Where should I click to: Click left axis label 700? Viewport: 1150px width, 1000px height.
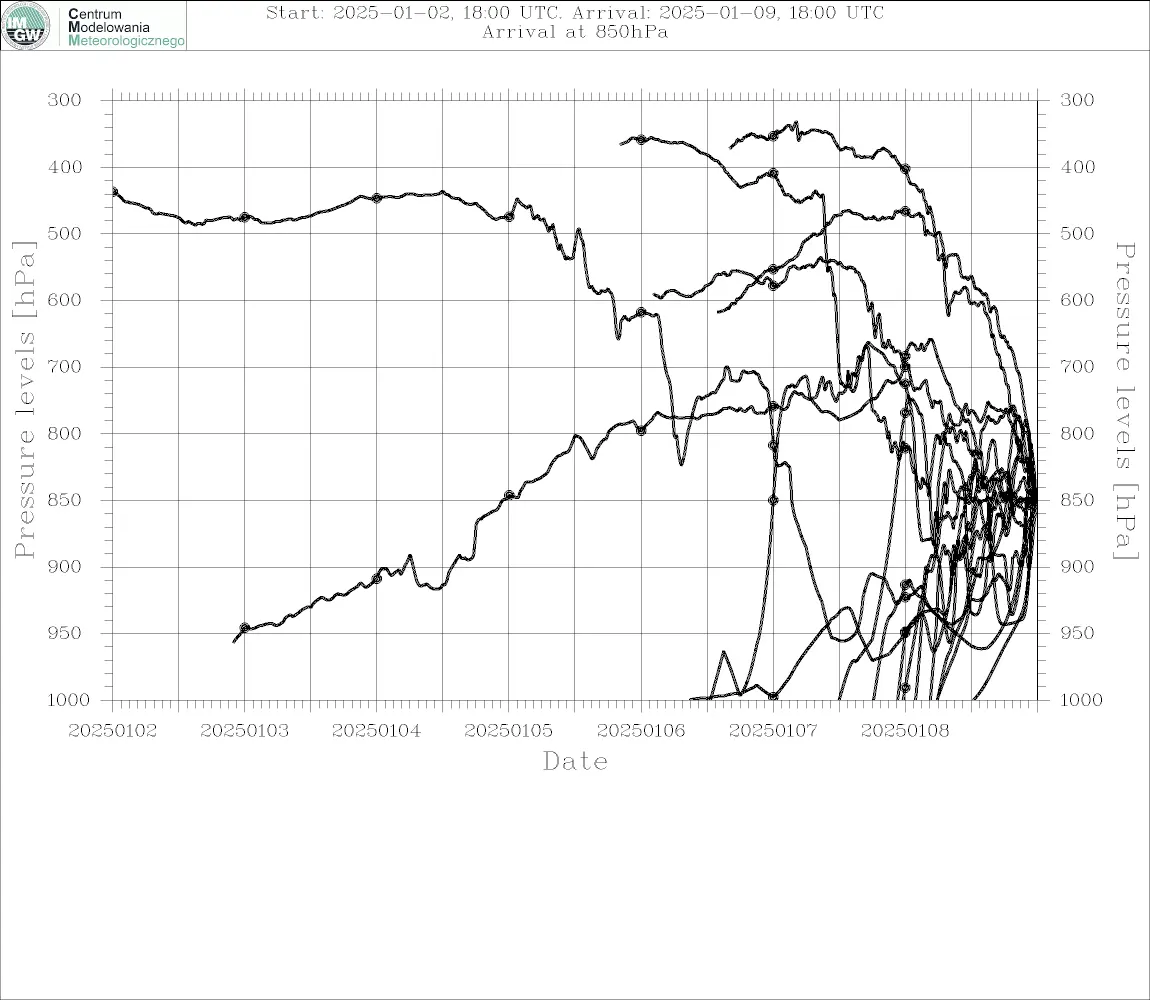(65, 366)
